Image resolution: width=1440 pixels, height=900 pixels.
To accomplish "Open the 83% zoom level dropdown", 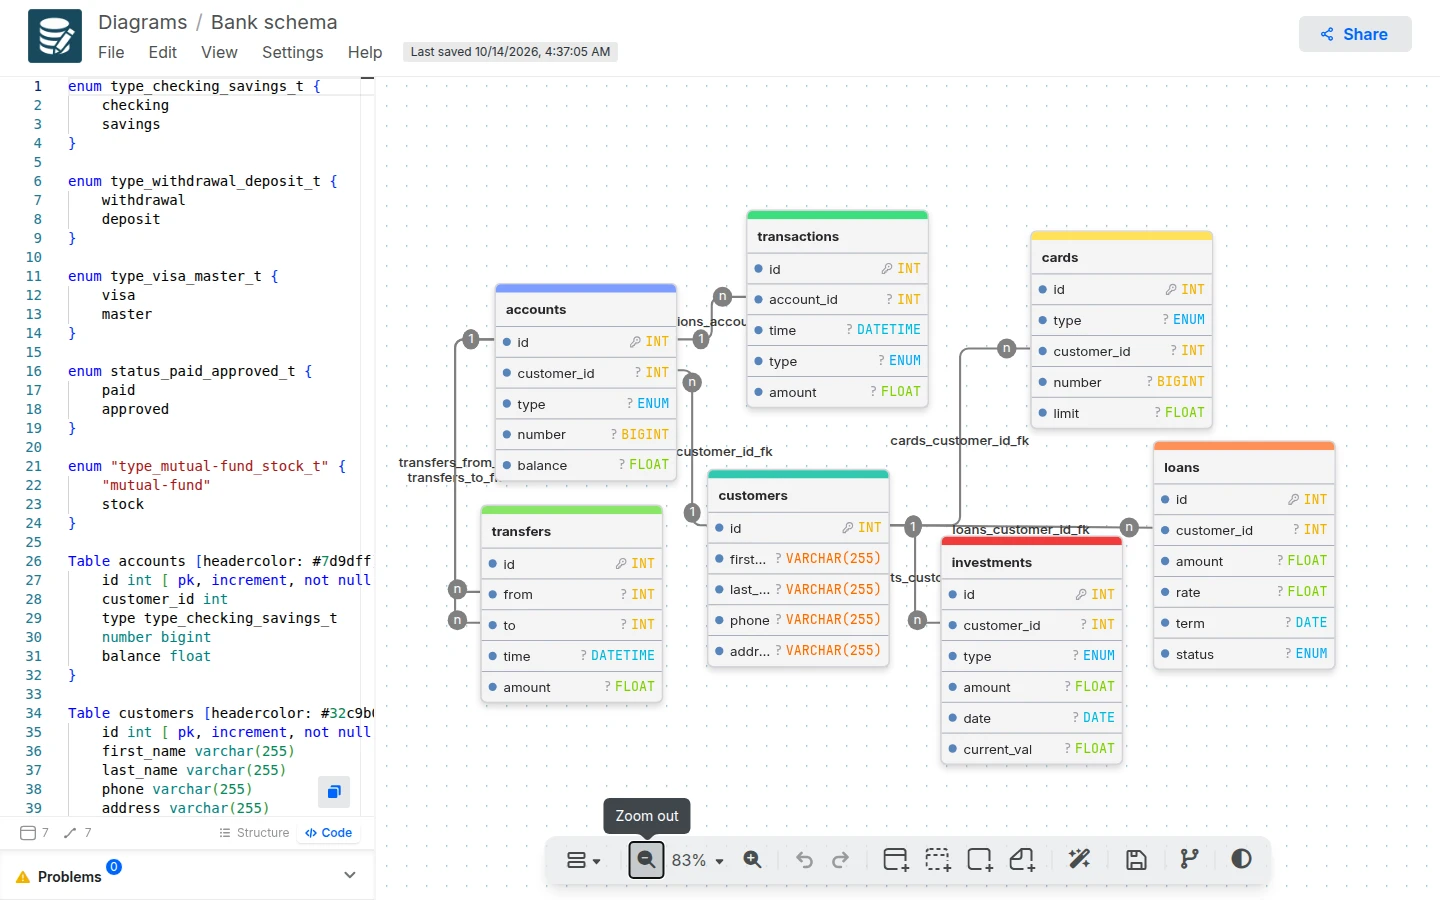I will coord(698,860).
